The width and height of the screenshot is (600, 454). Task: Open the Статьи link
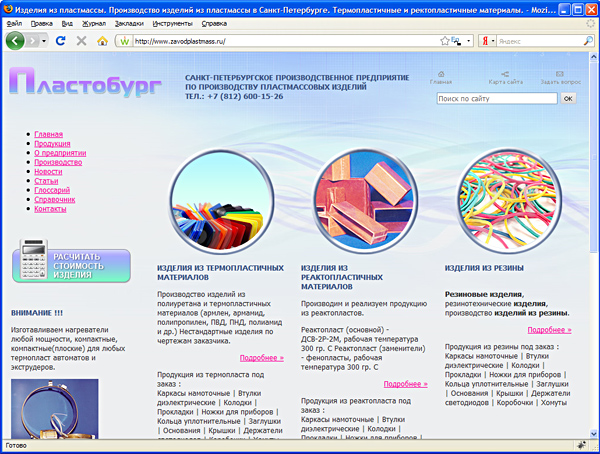pyautogui.click(x=46, y=181)
